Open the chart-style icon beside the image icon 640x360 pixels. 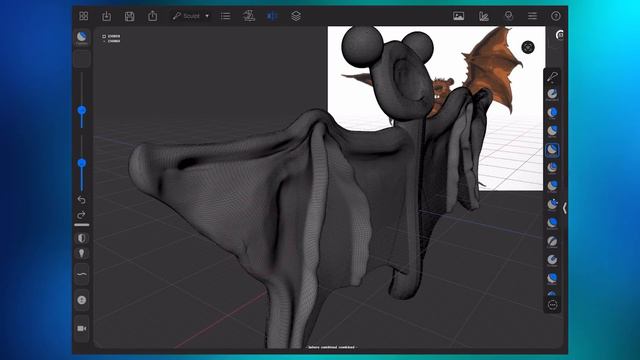point(484,16)
